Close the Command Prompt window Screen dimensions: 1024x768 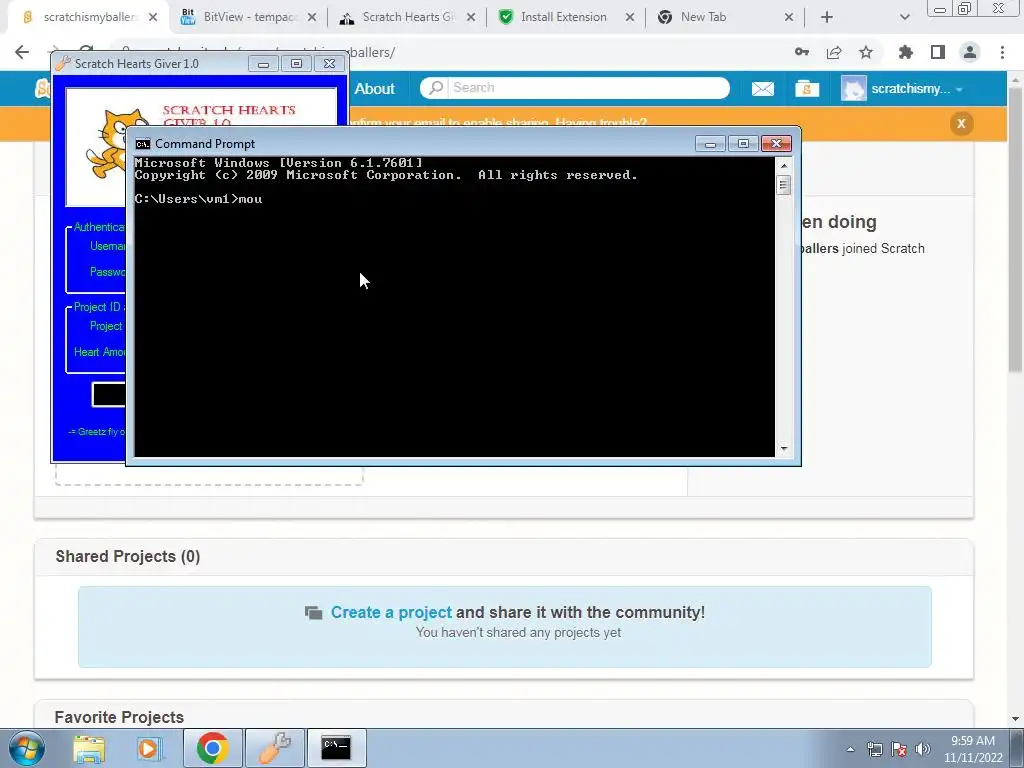click(x=776, y=144)
